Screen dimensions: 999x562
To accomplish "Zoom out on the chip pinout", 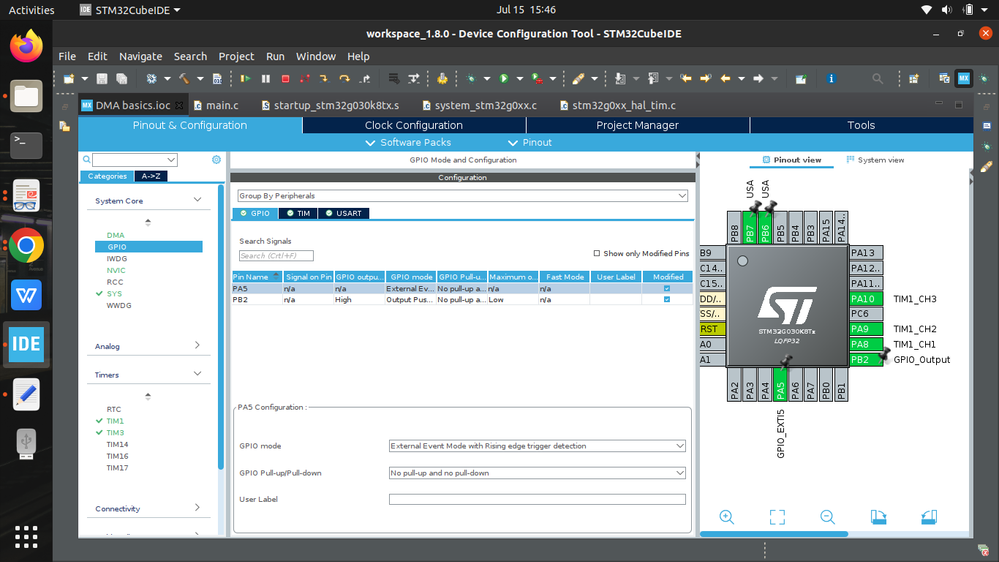I will [827, 517].
